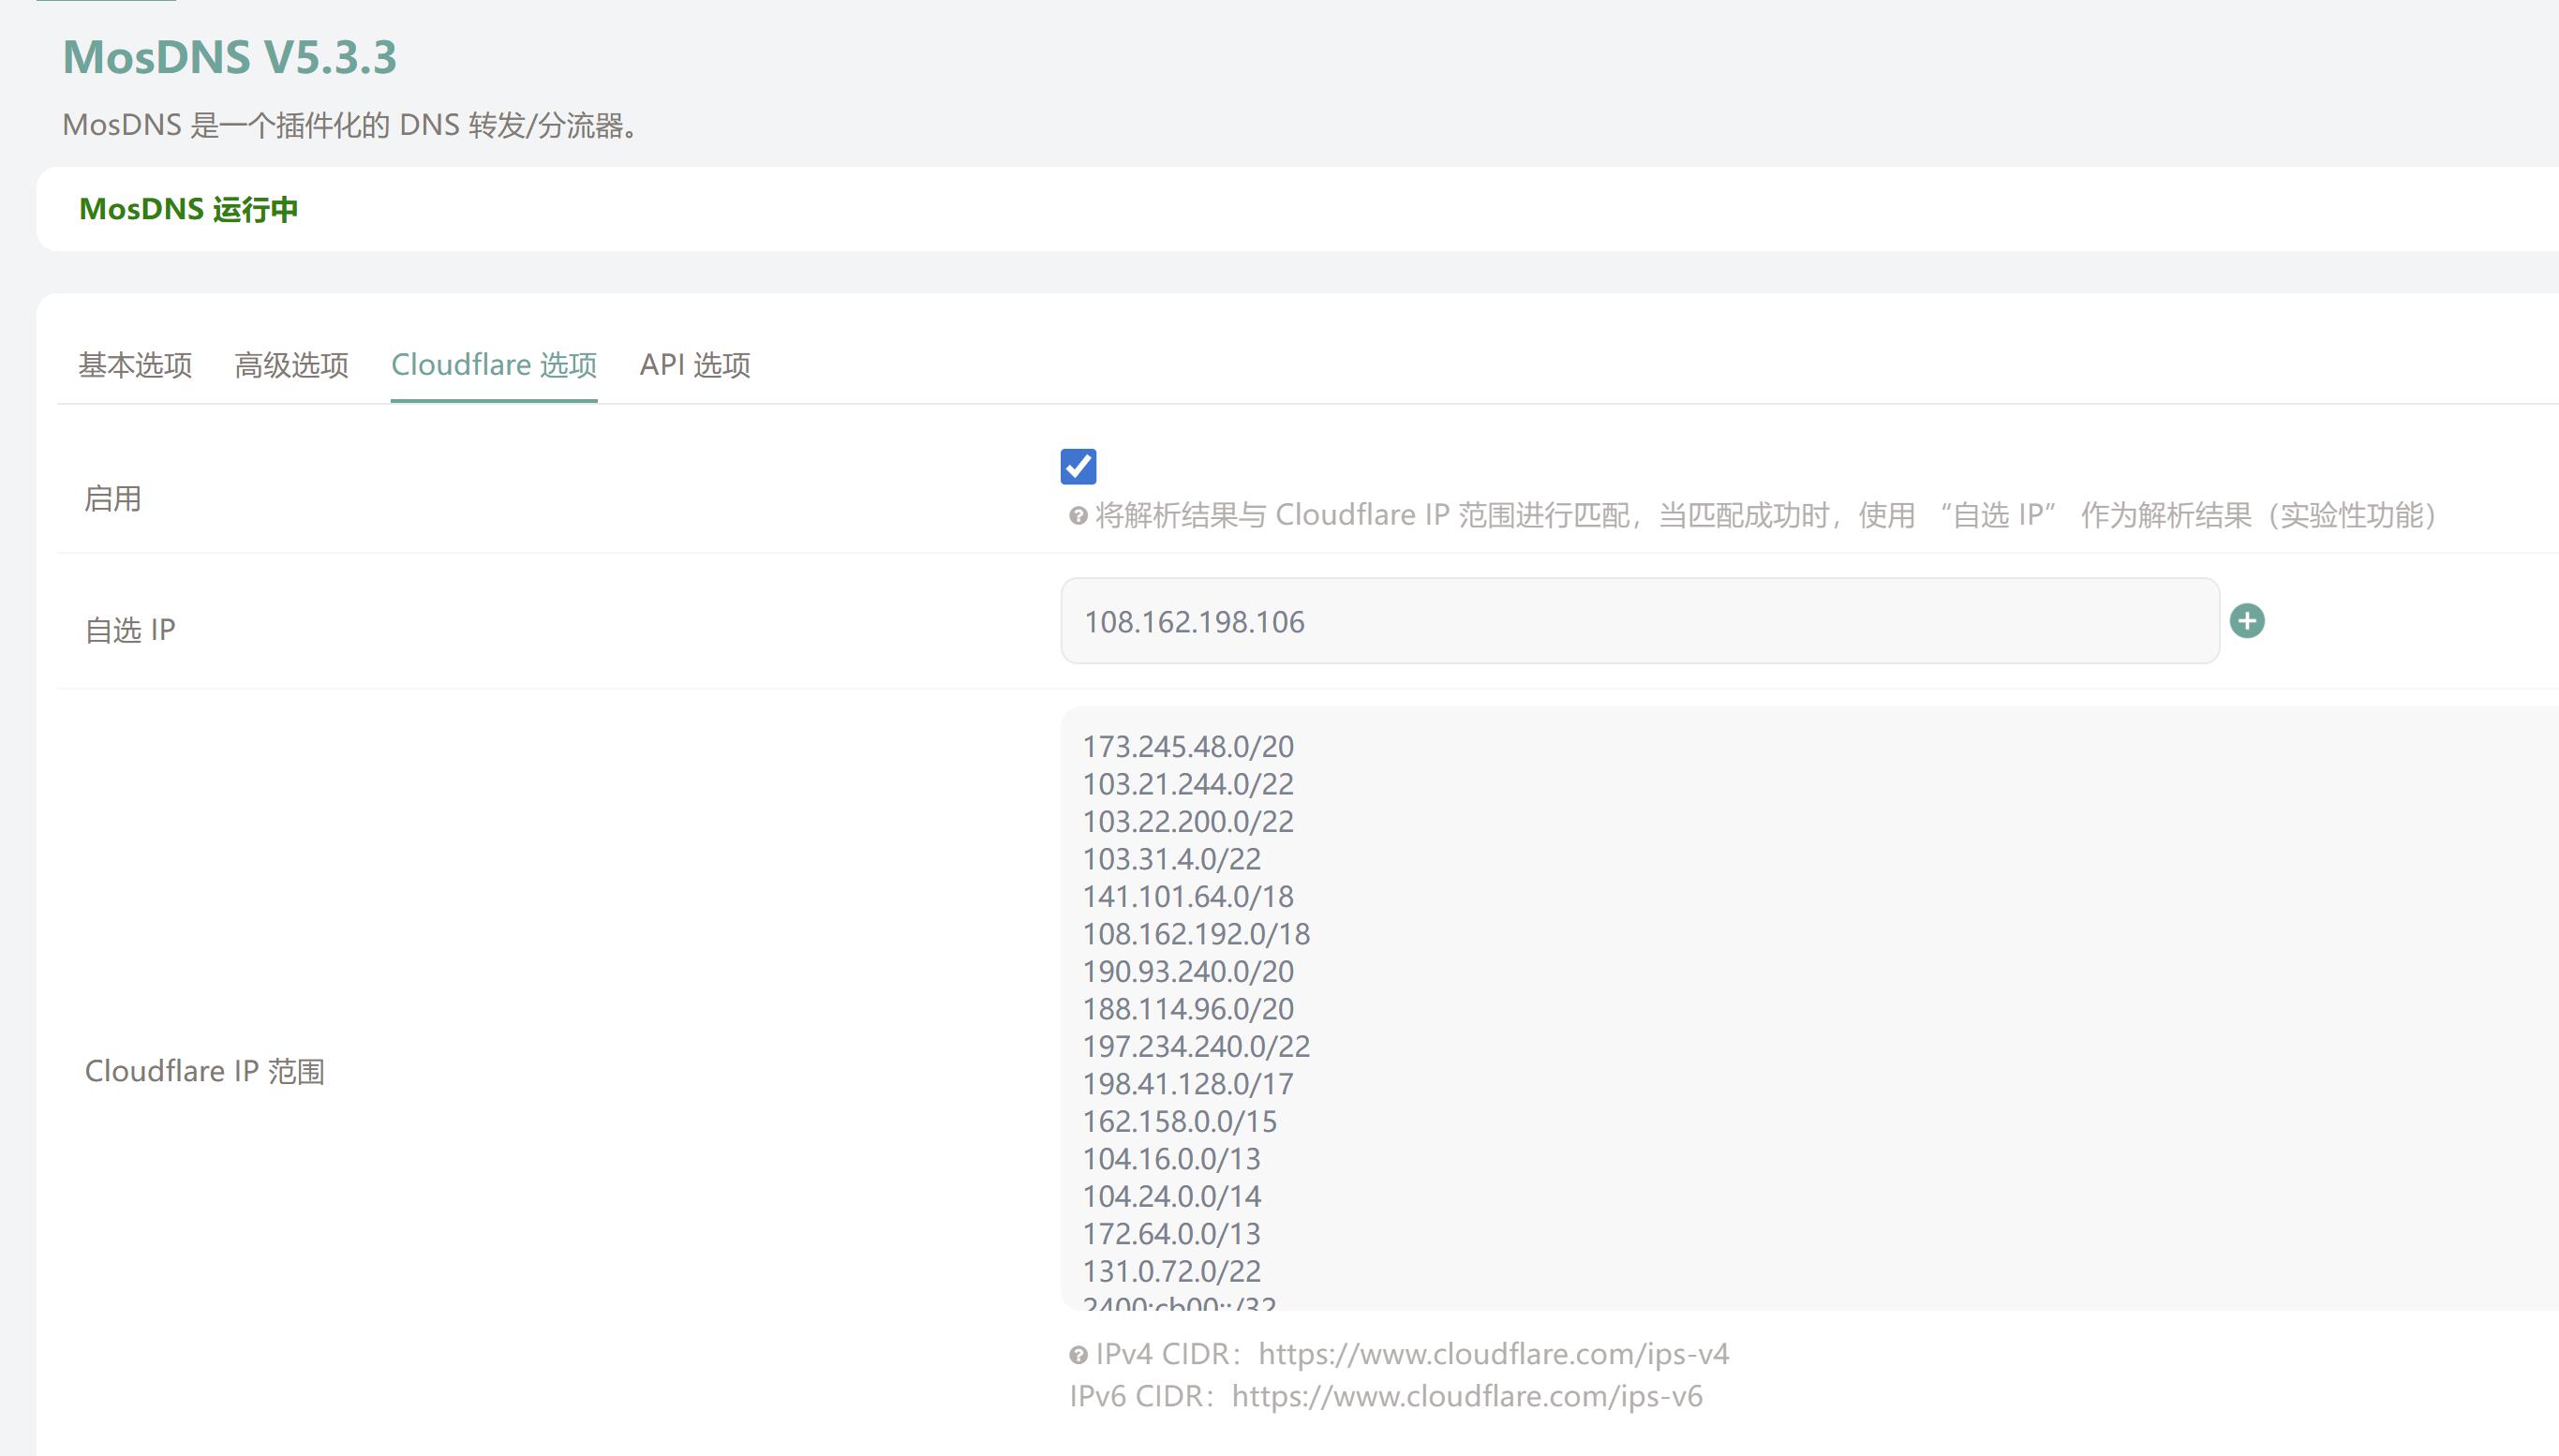Click the 108.162.192.0/18 range entry
The width and height of the screenshot is (2559, 1456).
pyautogui.click(x=1196, y=934)
